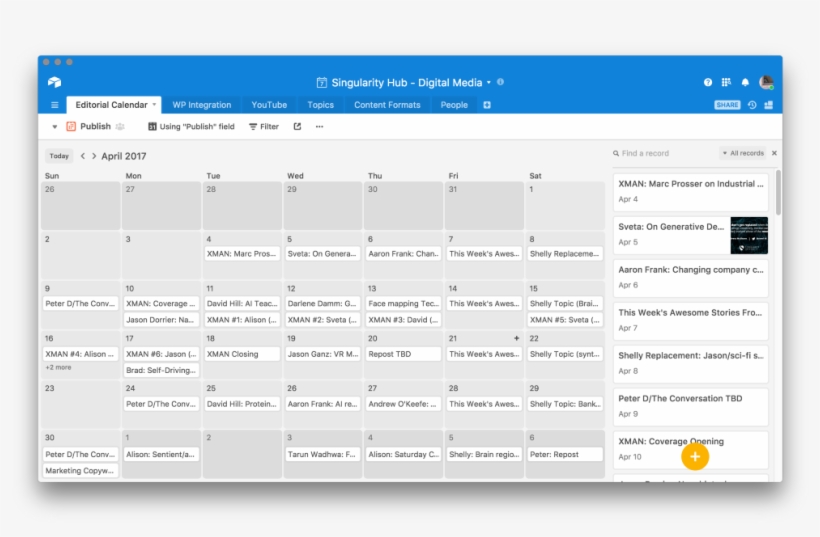Open April 27 event Andrew O'Keefe

coord(403,404)
